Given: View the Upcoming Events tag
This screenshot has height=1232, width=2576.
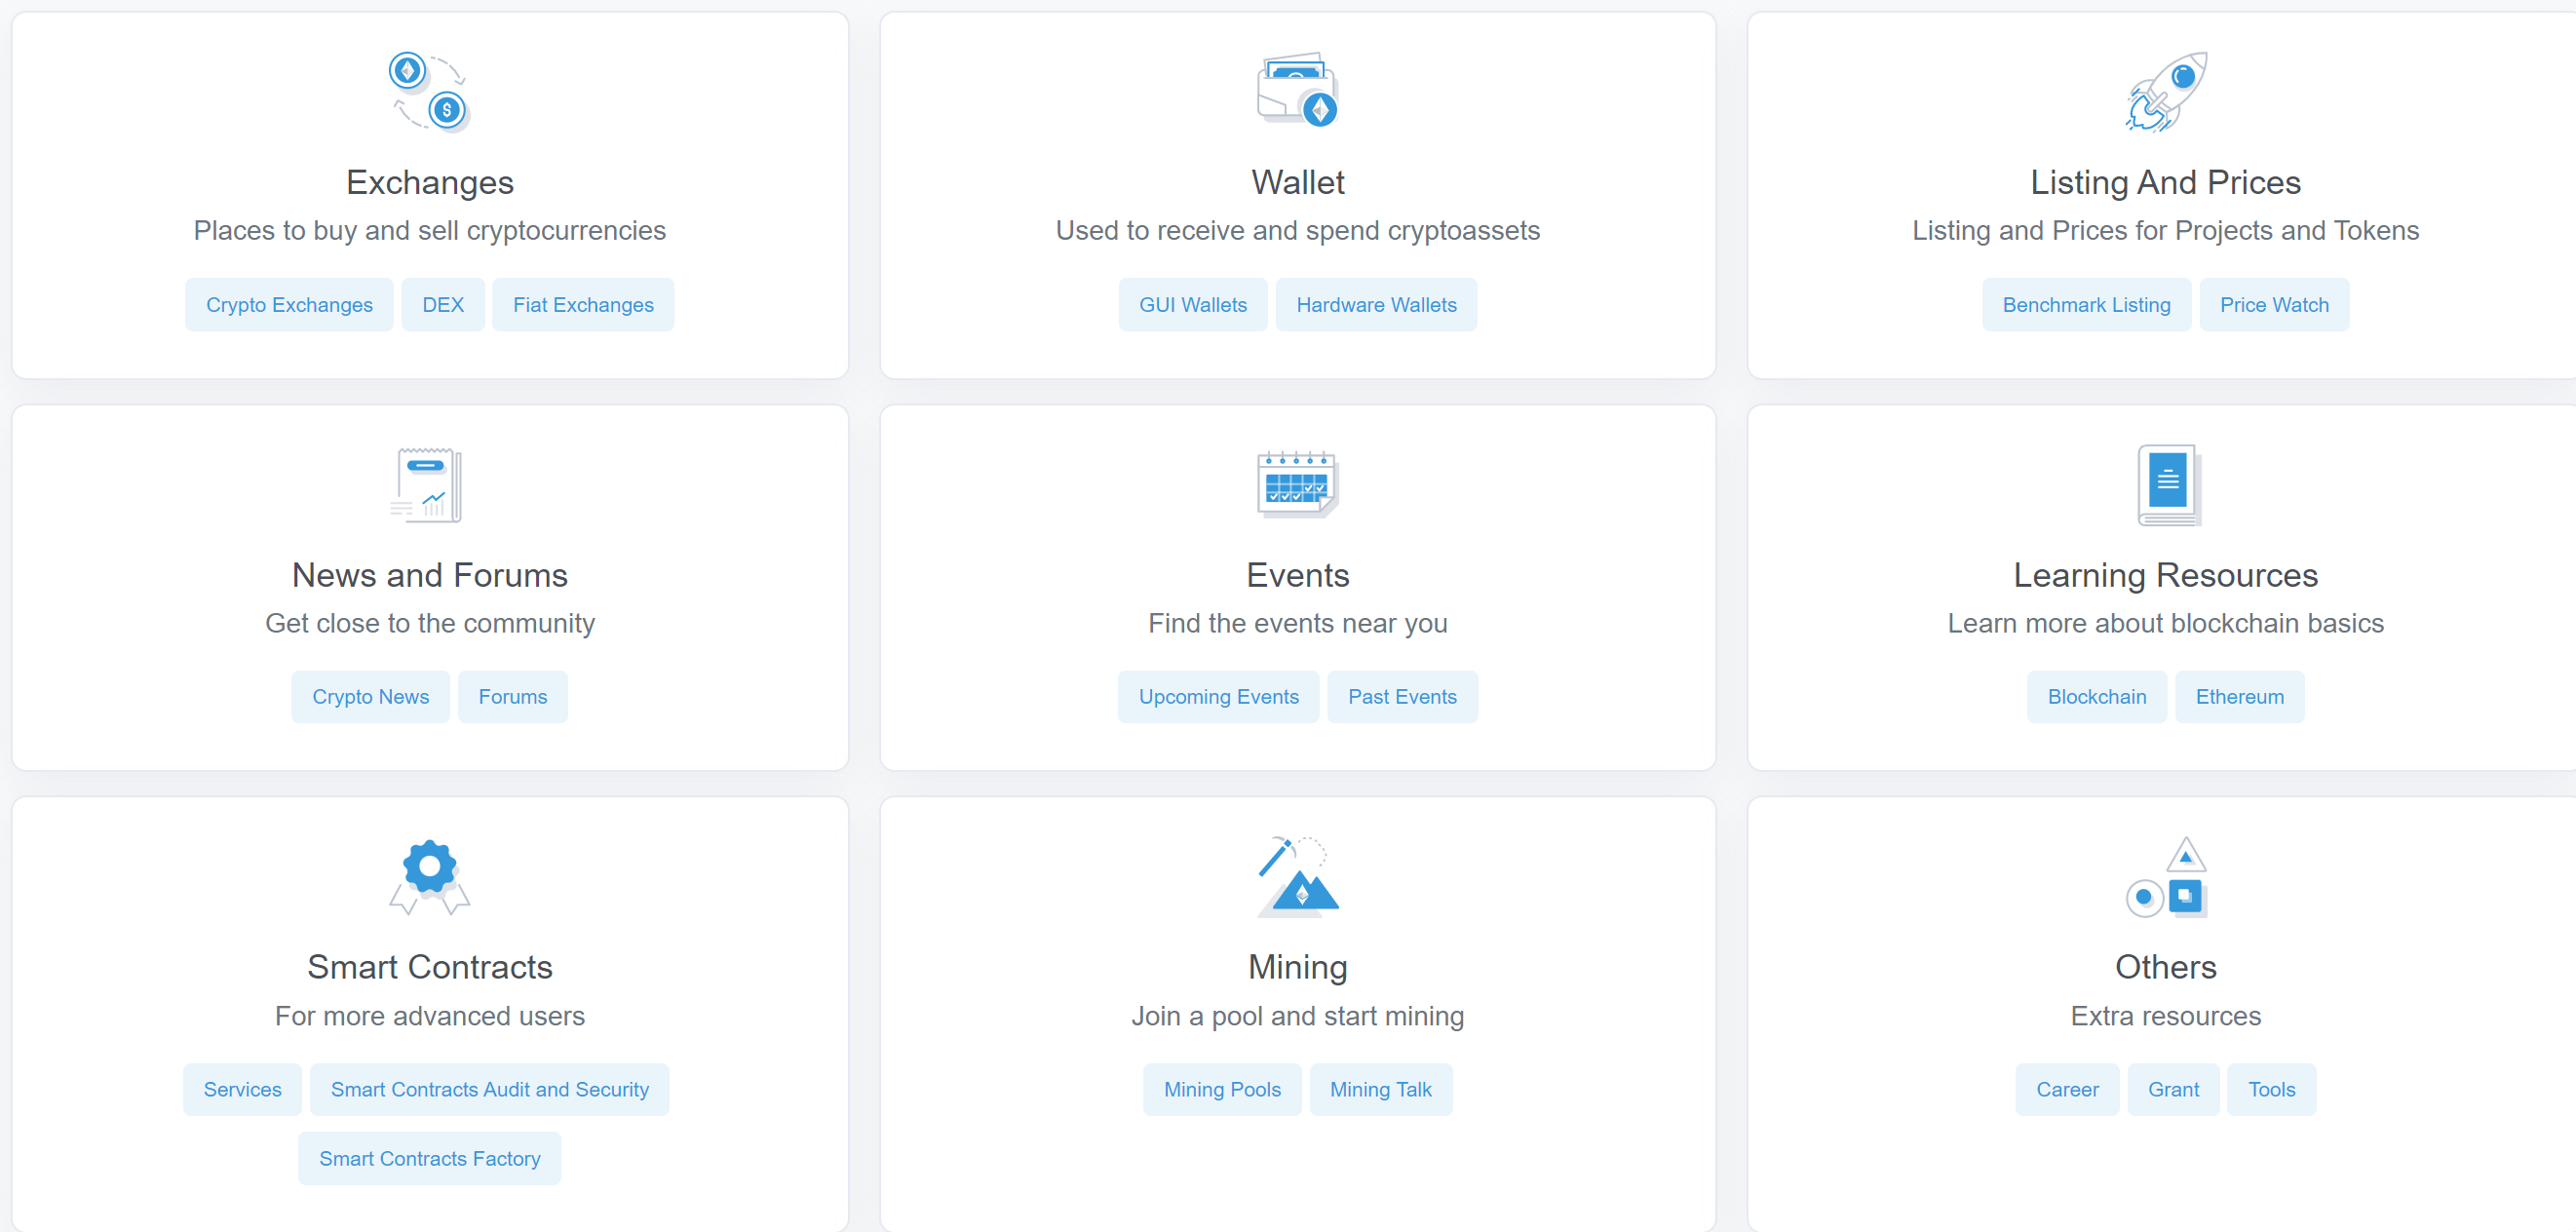Looking at the screenshot, I should coord(1218,697).
